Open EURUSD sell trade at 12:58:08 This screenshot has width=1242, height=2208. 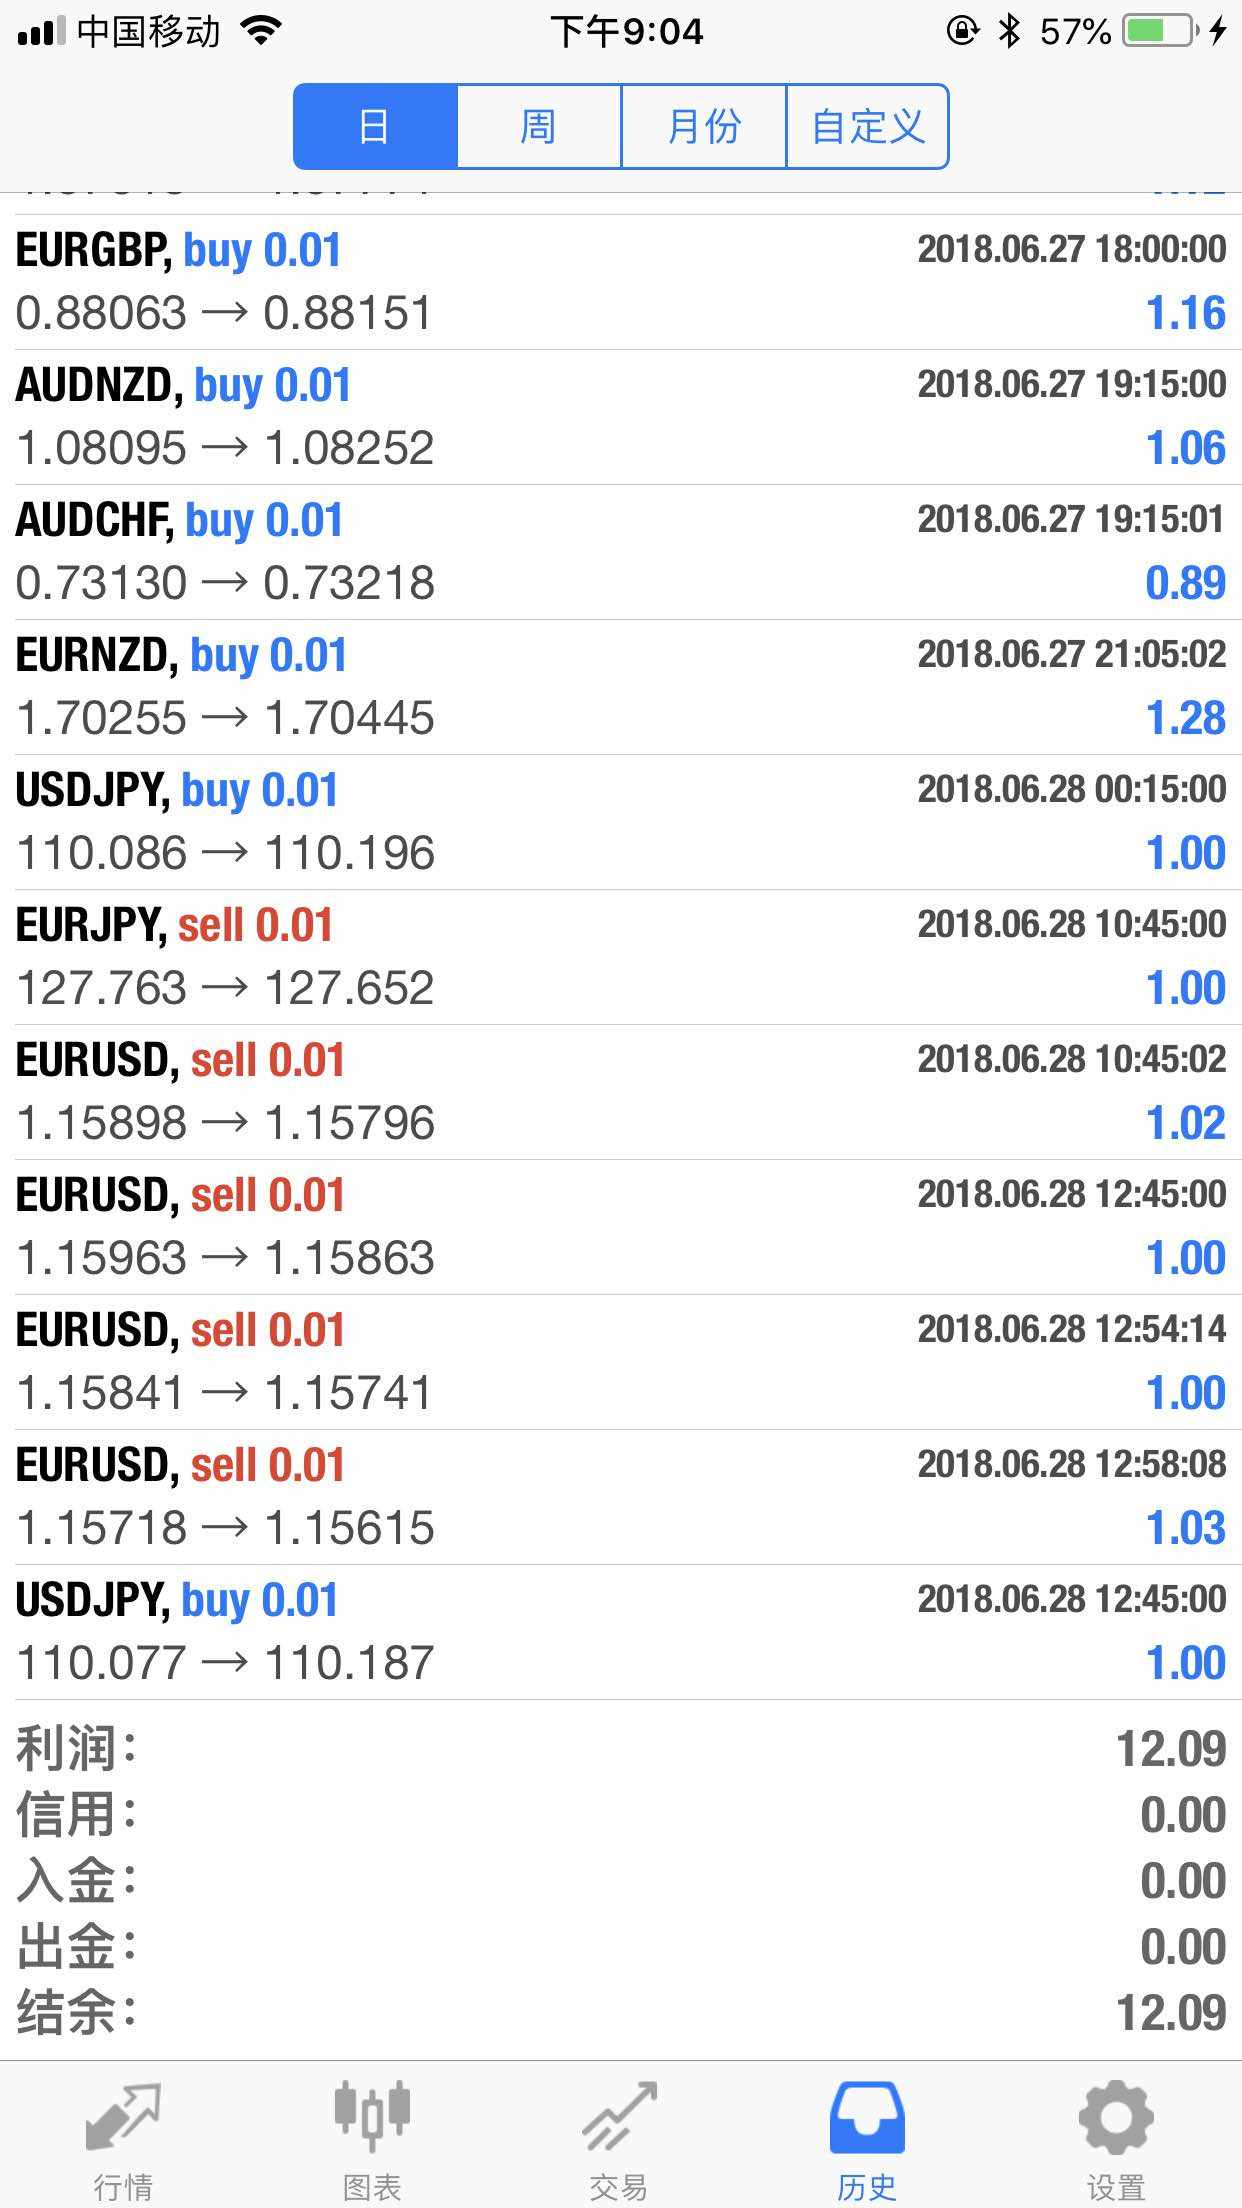pos(621,1497)
